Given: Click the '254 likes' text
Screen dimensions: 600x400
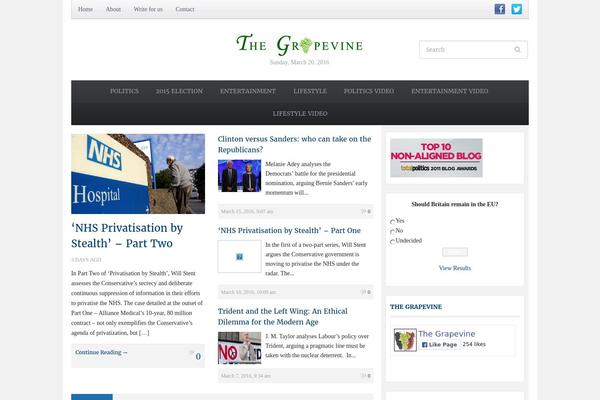Looking at the screenshot, I should 474,344.
